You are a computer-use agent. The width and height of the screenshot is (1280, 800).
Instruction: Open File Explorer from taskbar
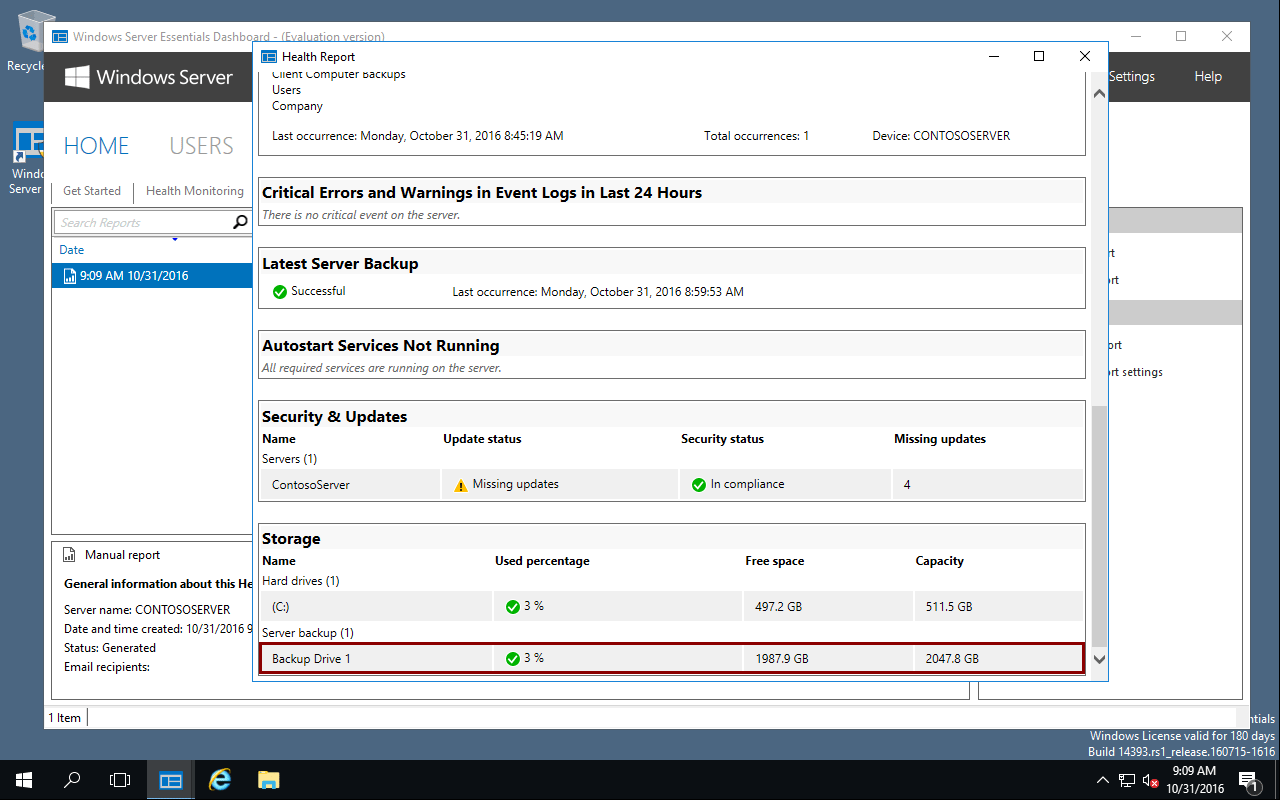click(x=268, y=780)
